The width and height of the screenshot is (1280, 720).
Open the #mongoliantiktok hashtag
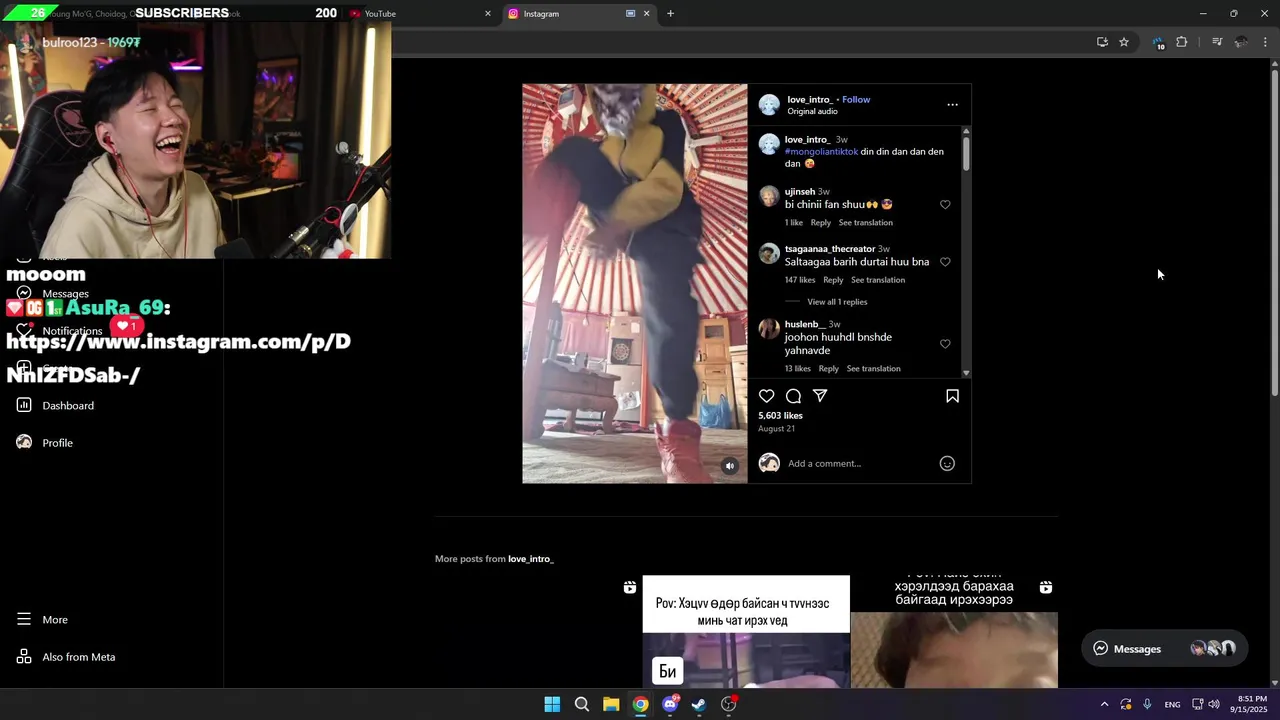coord(821,152)
